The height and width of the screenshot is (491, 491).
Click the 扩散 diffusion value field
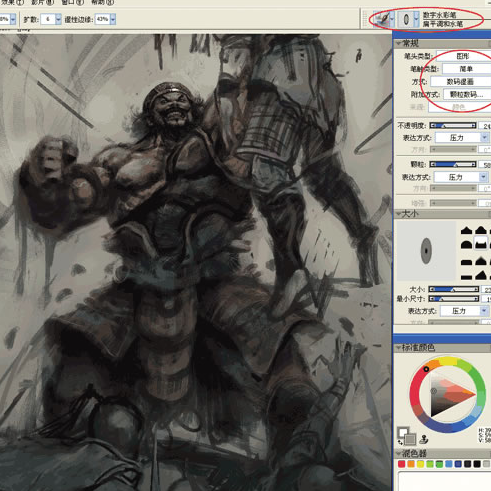(x=48, y=19)
